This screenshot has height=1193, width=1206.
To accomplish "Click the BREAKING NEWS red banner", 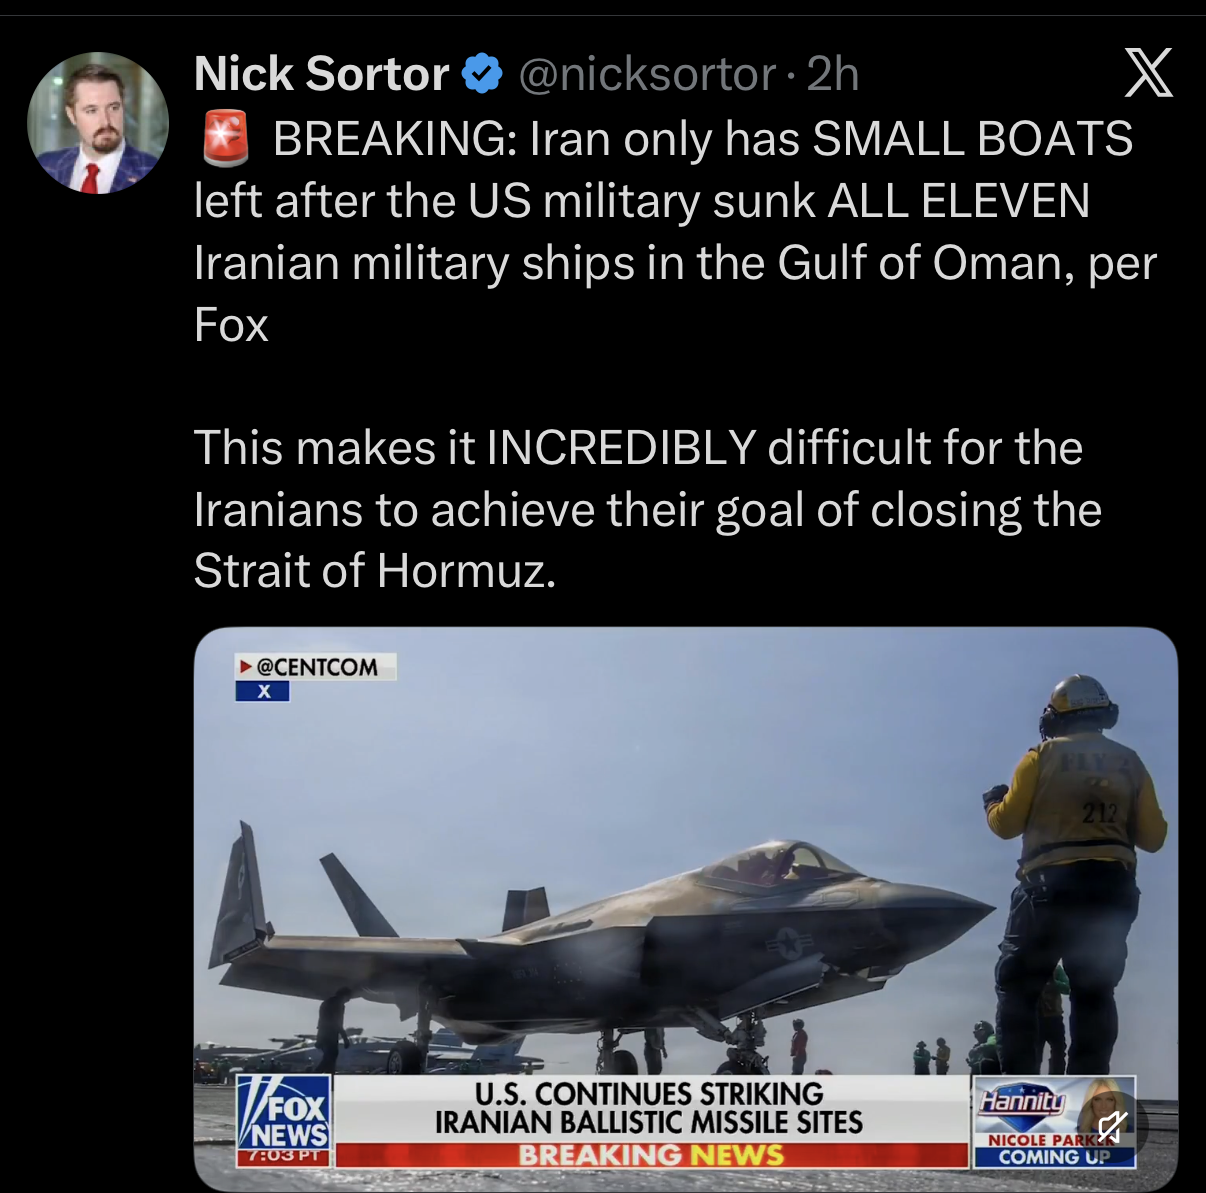I will pyautogui.click(x=651, y=1155).
